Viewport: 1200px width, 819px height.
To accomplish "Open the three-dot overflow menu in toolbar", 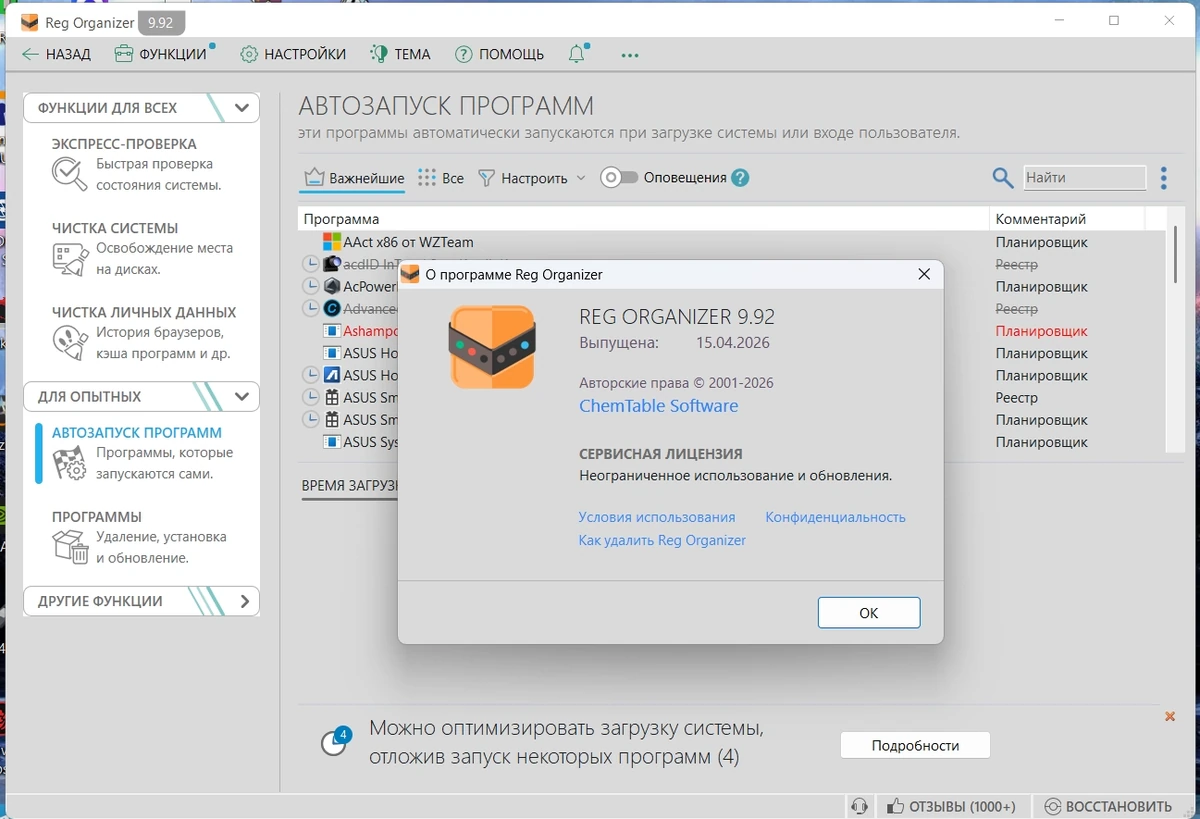I will (x=630, y=55).
